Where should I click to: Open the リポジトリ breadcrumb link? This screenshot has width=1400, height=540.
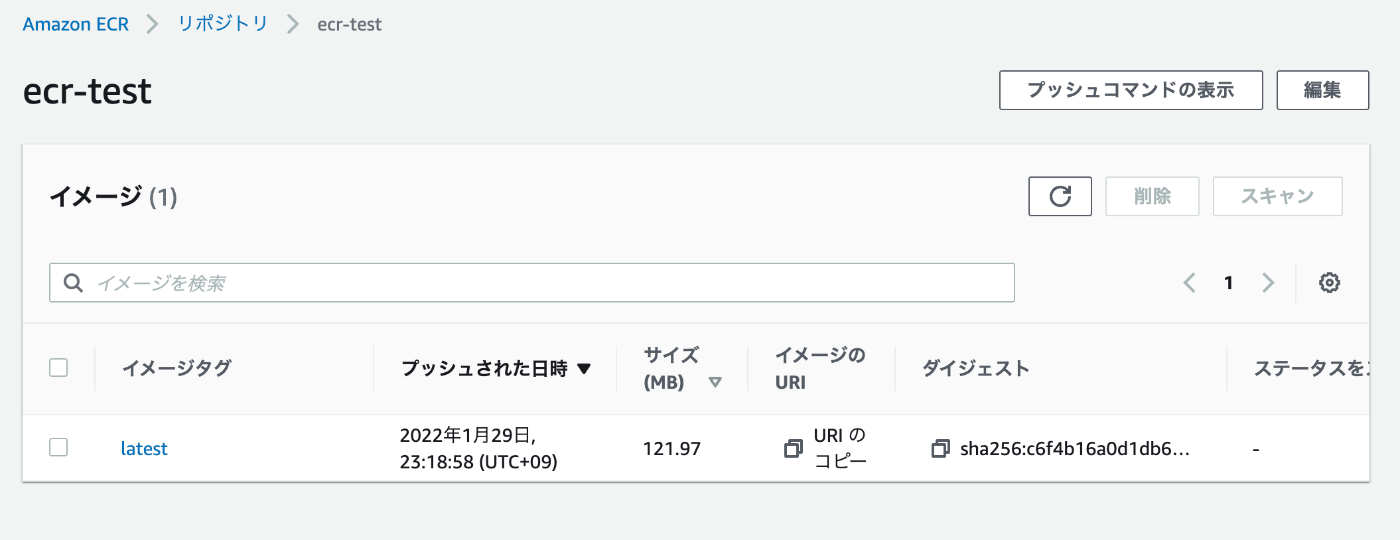pyautogui.click(x=223, y=24)
